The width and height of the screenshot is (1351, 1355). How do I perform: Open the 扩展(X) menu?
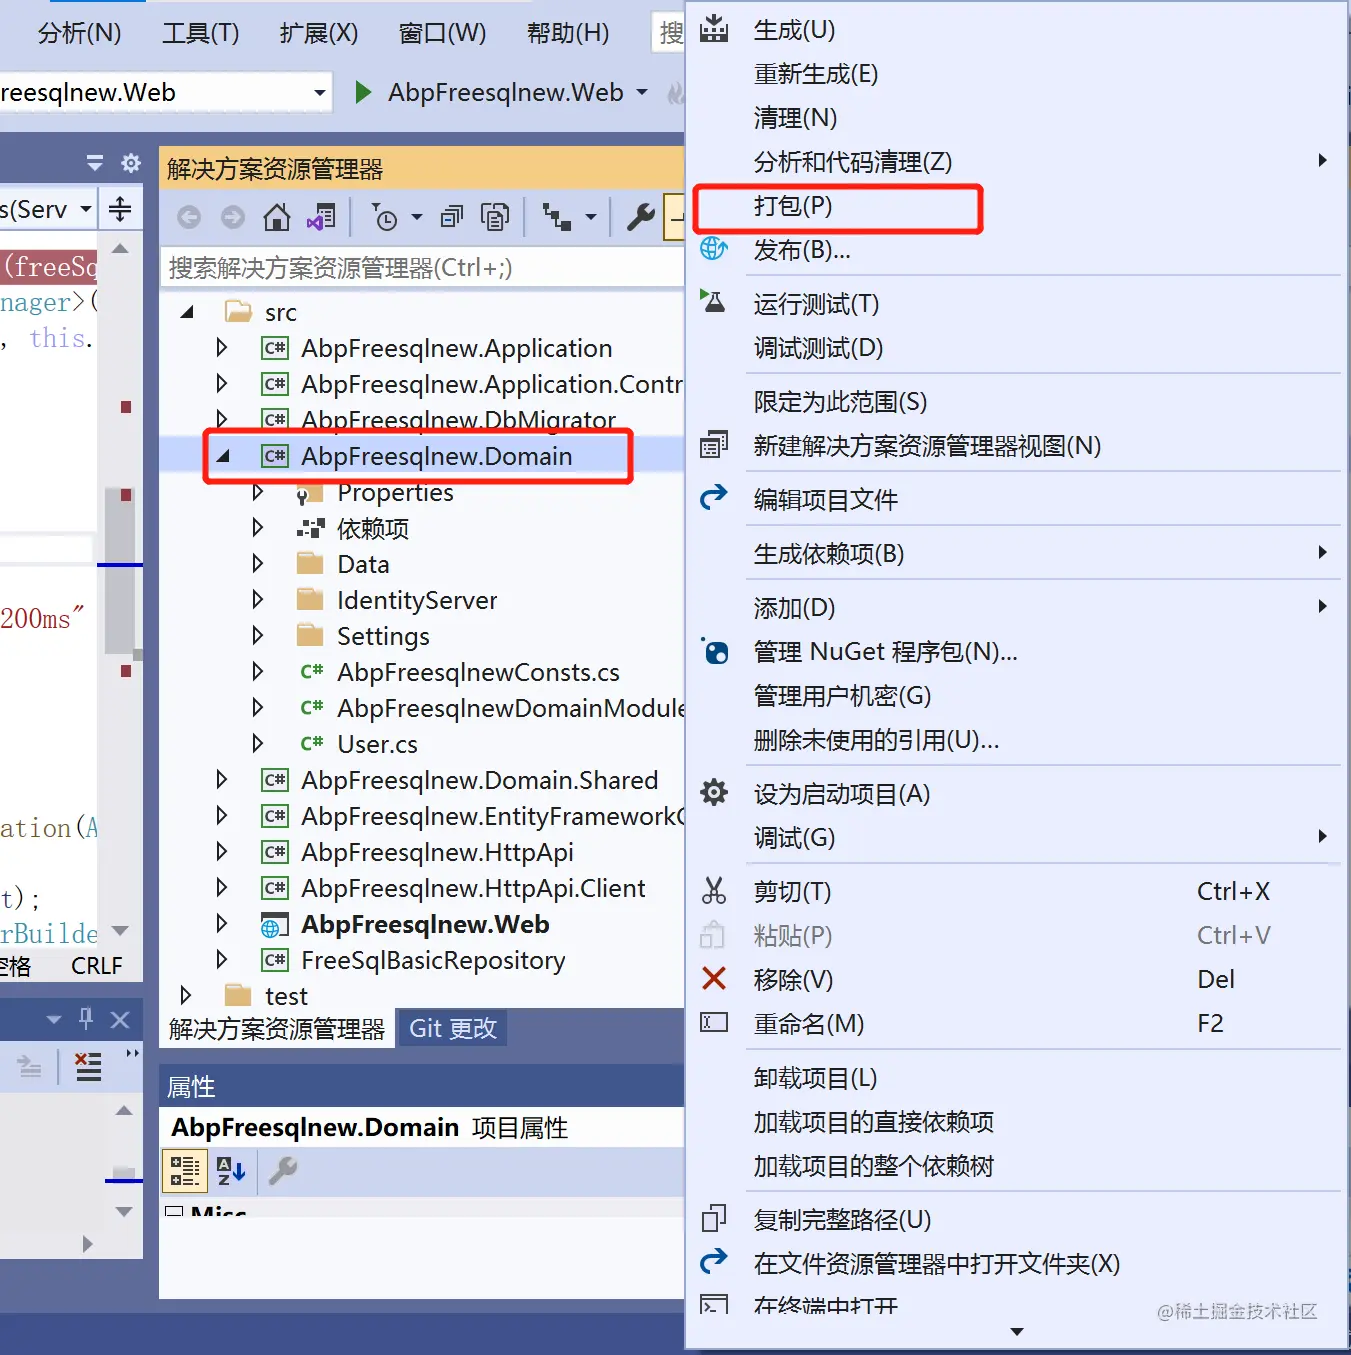click(x=319, y=33)
